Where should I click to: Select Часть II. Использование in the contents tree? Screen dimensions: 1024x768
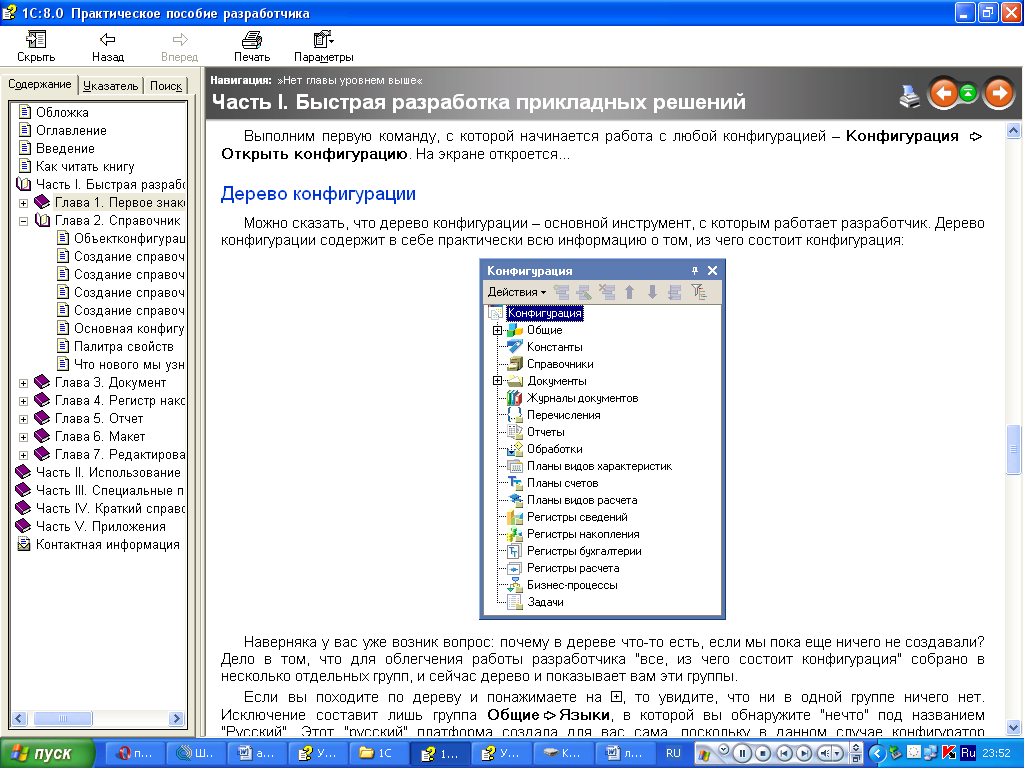[x=108, y=472]
